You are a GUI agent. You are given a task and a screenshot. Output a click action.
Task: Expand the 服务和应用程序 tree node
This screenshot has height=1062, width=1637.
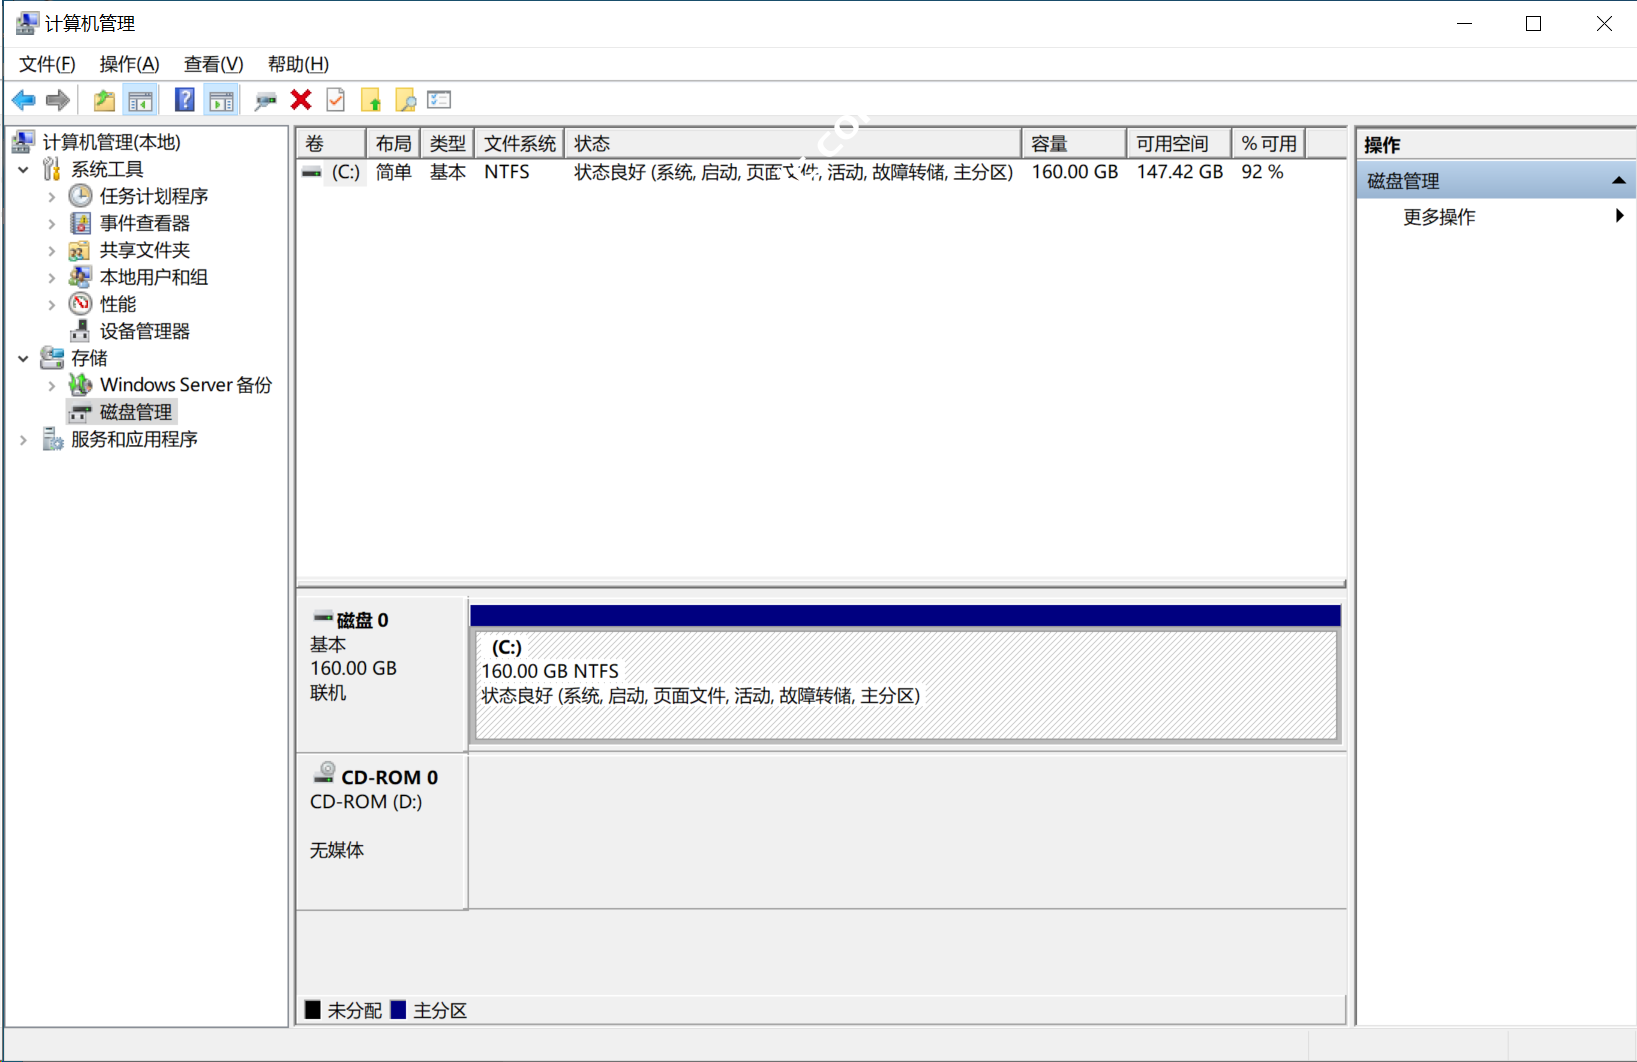click(x=23, y=440)
